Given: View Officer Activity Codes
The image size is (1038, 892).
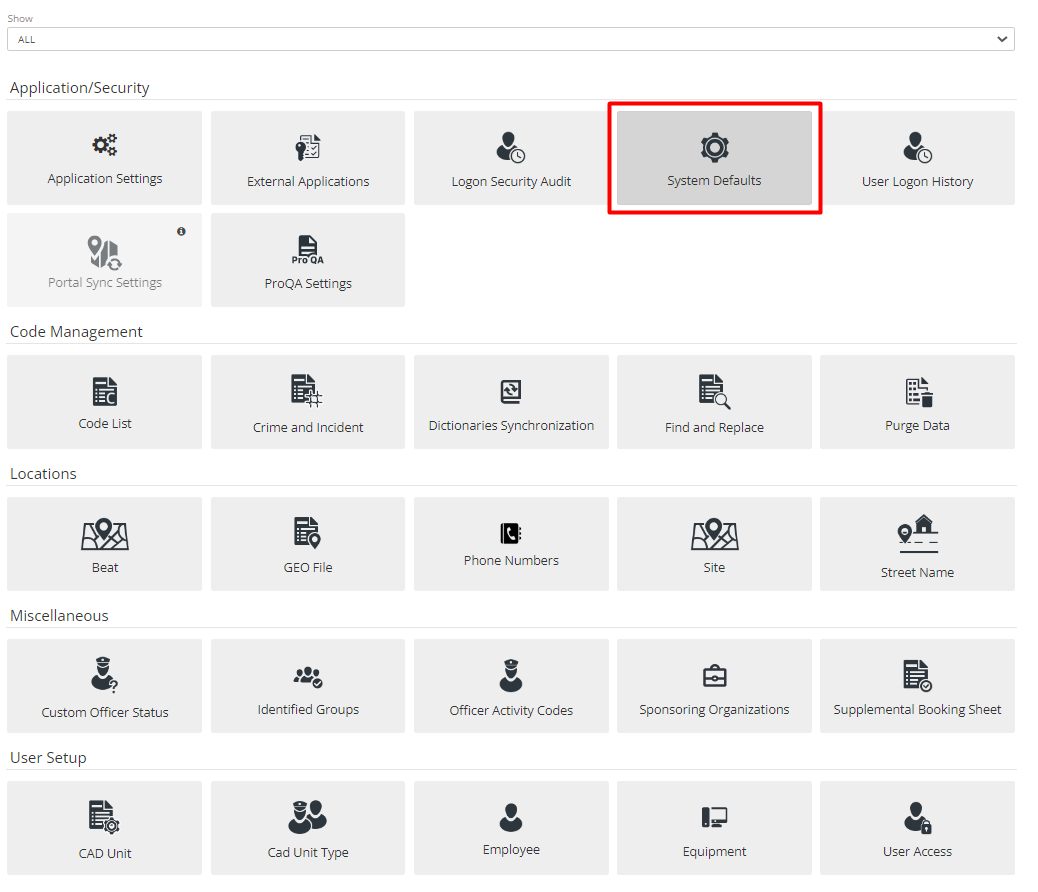Looking at the screenshot, I should [x=511, y=686].
